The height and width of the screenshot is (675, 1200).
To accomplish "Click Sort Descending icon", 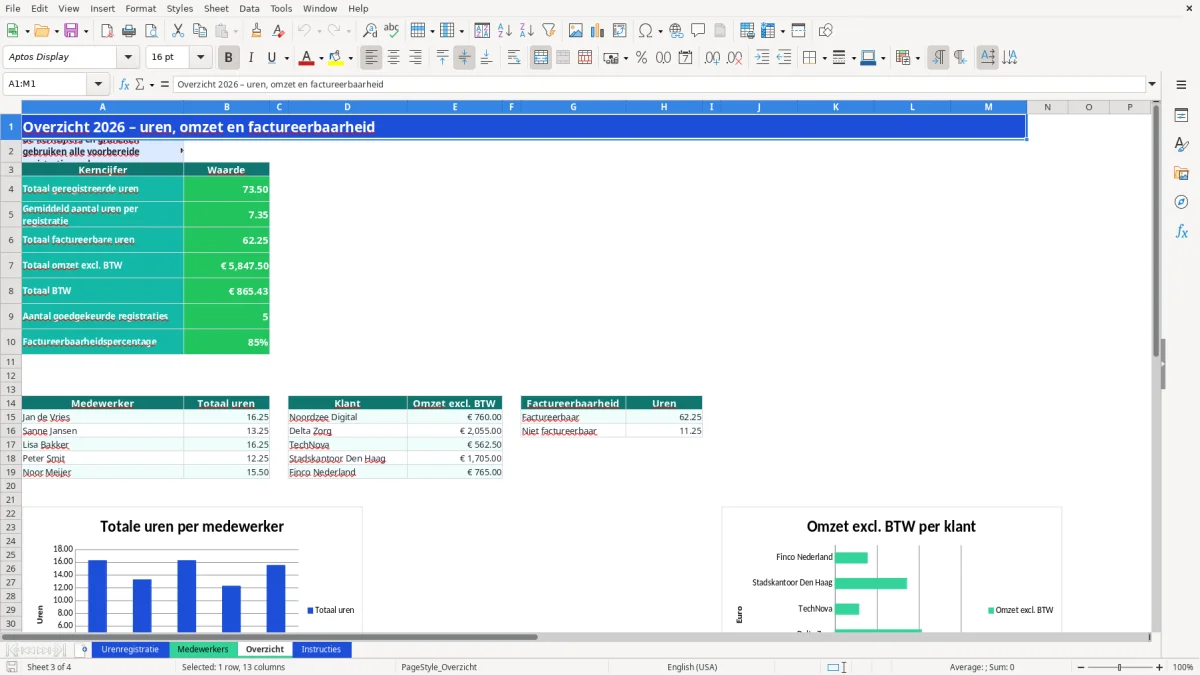I will click(527, 31).
